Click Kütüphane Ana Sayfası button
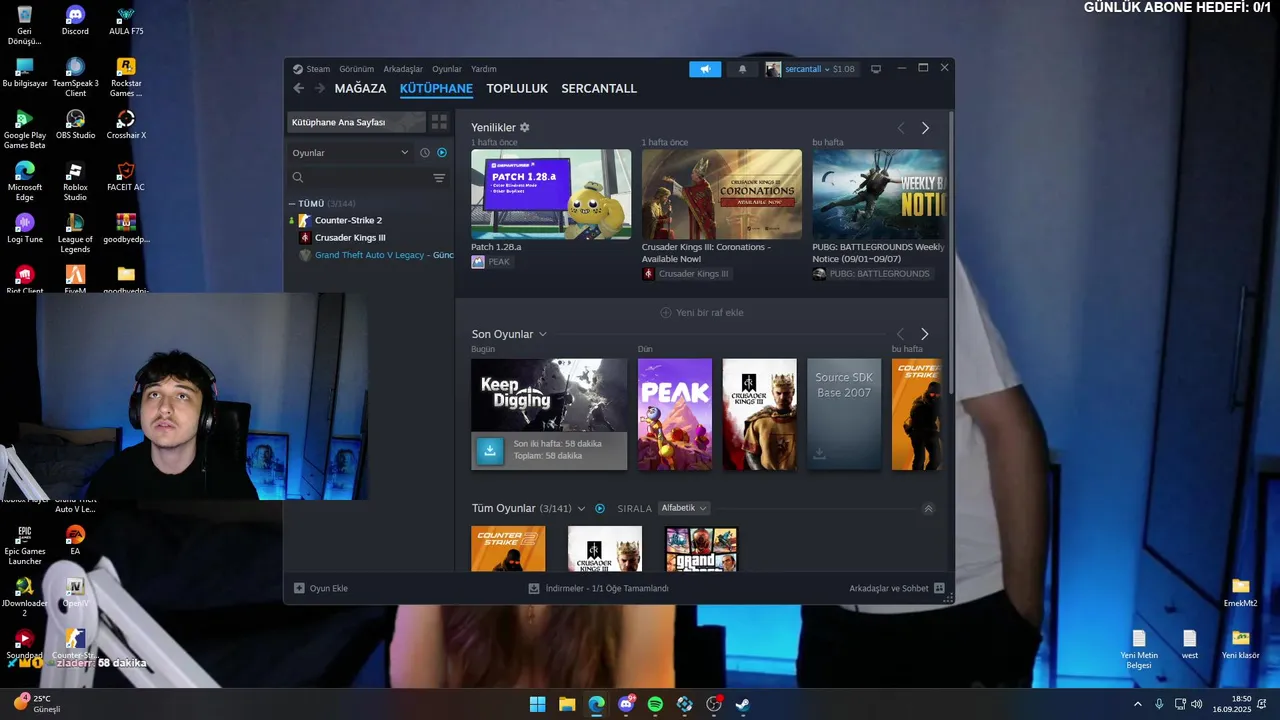 click(x=356, y=122)
